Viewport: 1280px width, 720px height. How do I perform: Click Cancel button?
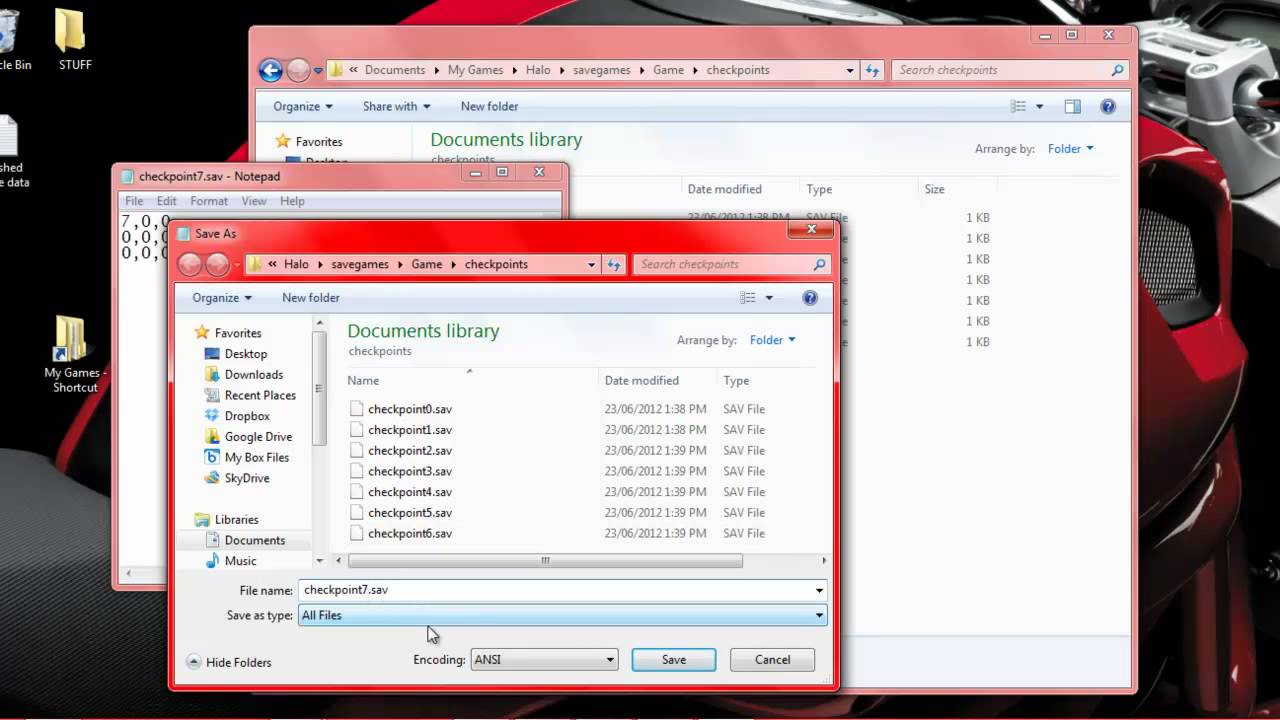point(772,660)
